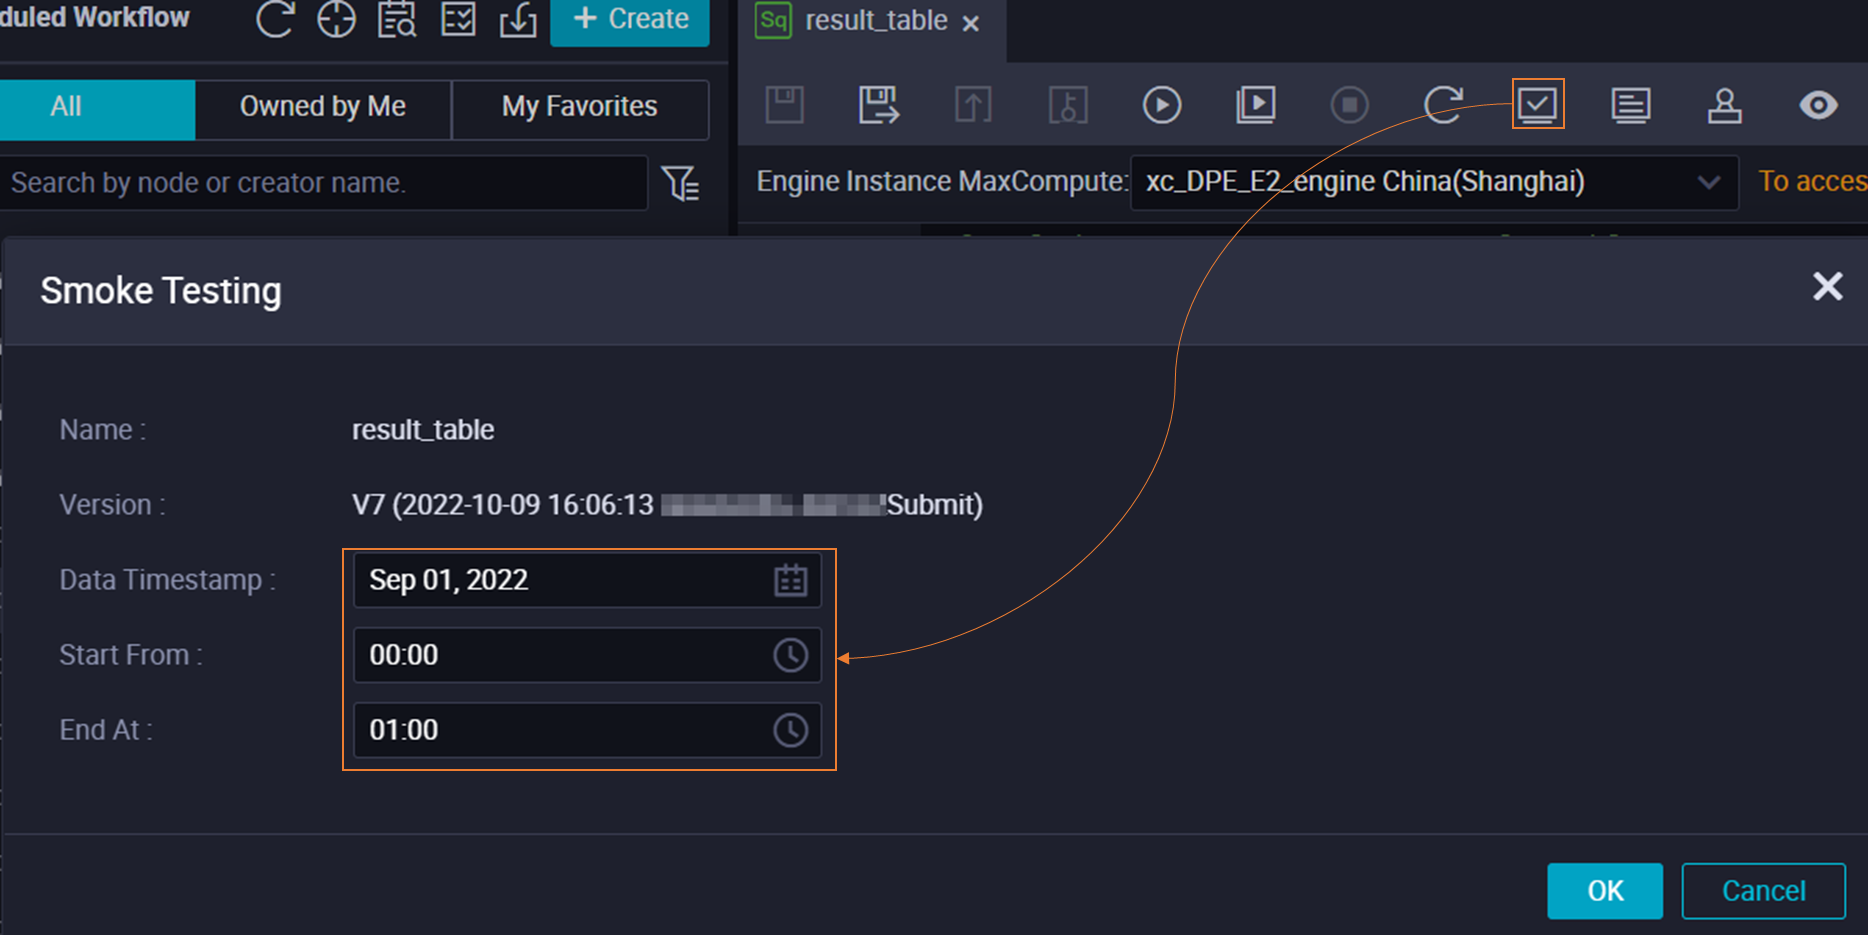Click the checklist icon in workflow panel header
The height and width of the screenshot is (935, 1868).
click(458, 19)
